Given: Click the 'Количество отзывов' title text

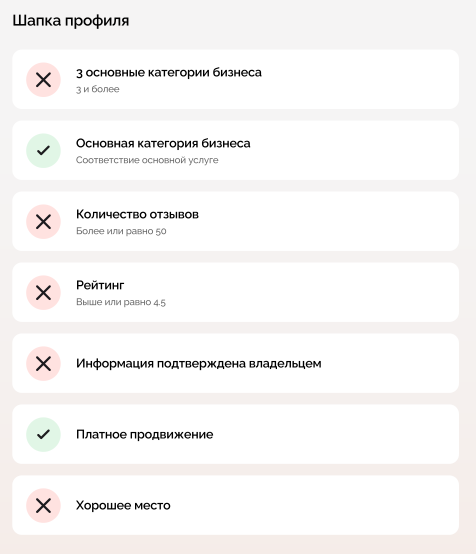Looking at the screenshot, I should tap(137, 214).
